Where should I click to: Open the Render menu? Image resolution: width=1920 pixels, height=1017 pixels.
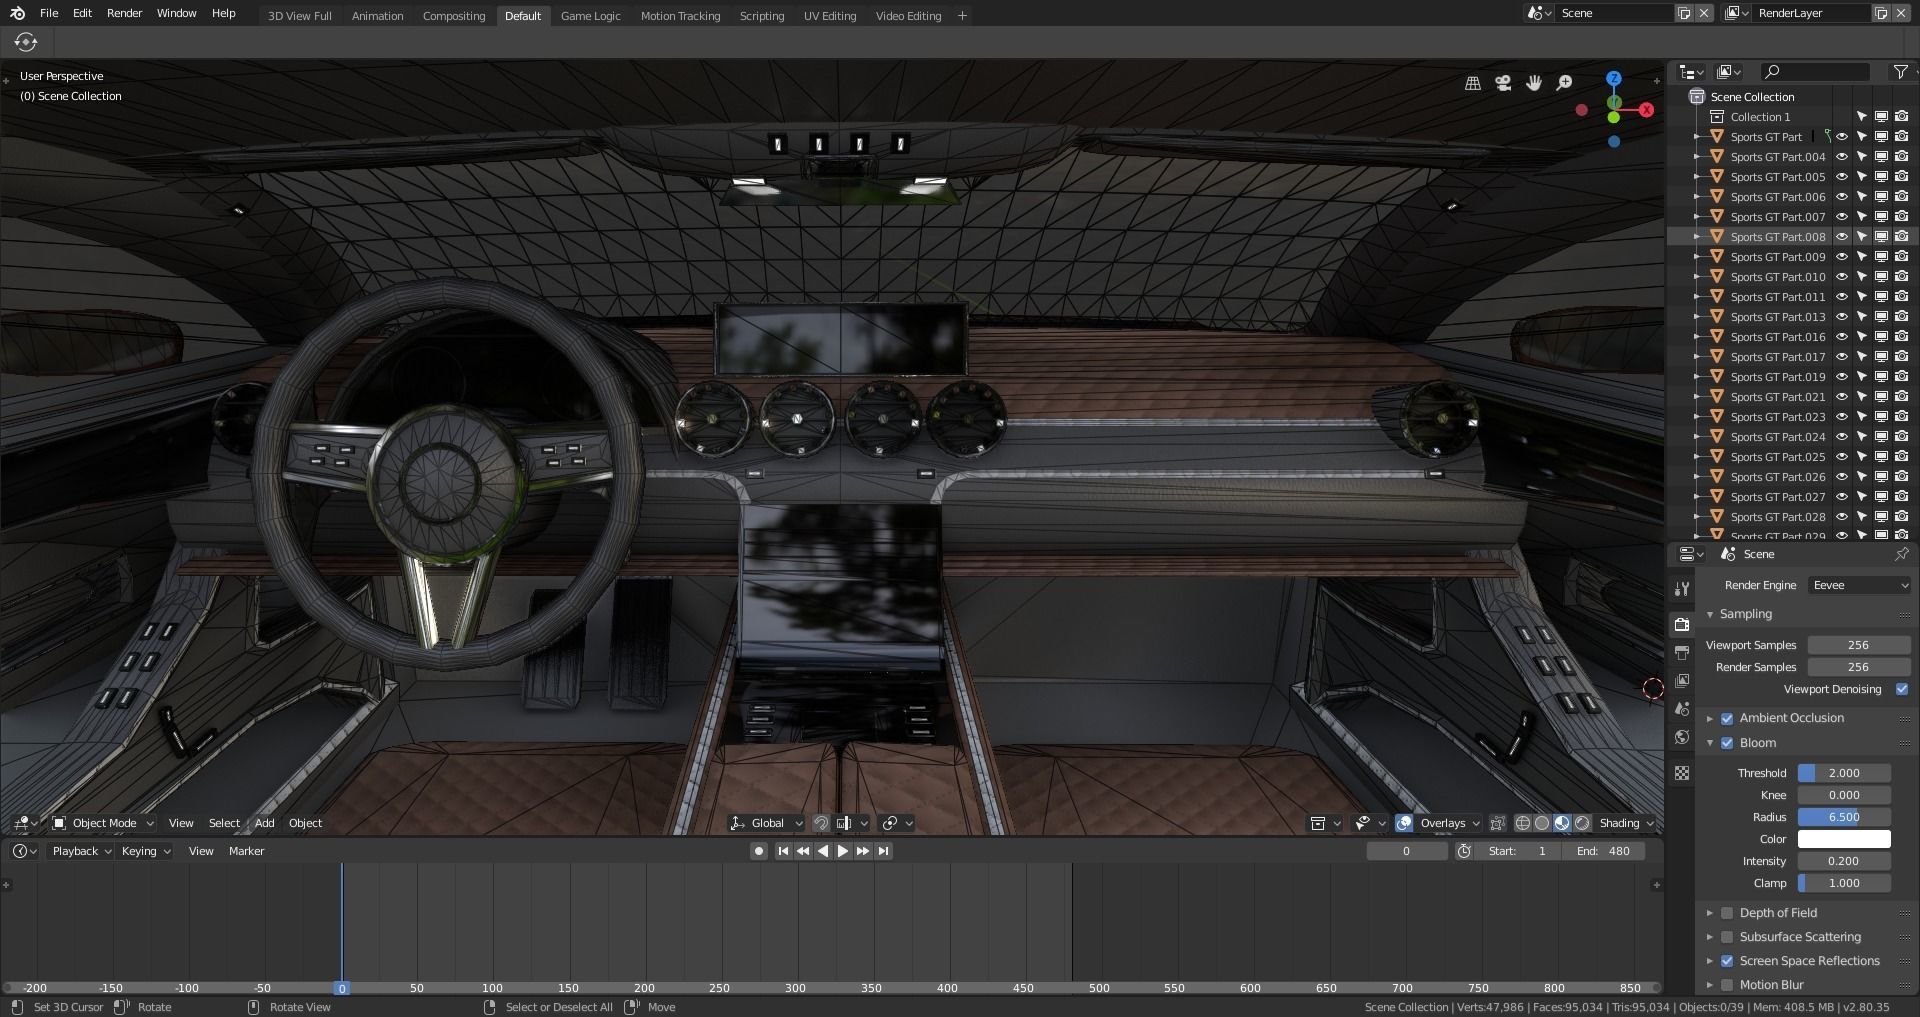click(124, 13)
